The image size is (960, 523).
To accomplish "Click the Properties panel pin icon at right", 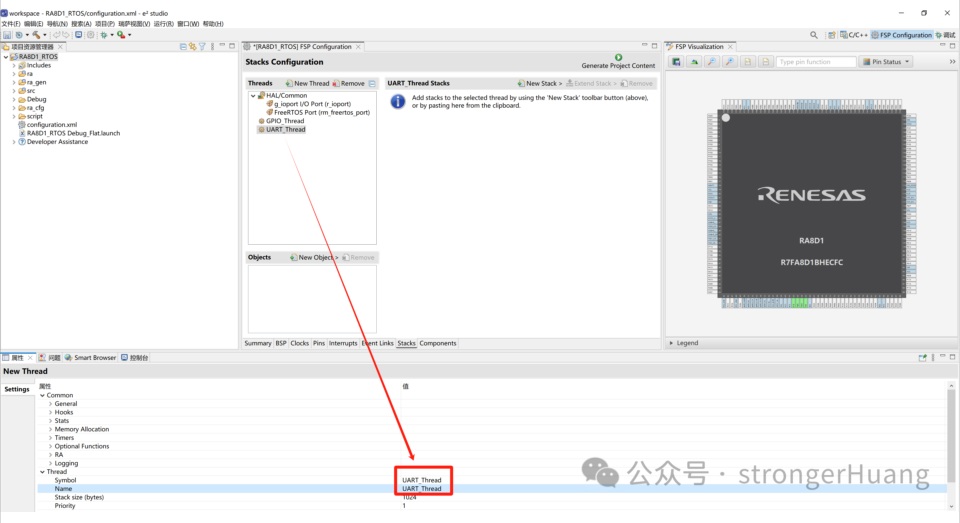I will [923, 358].
